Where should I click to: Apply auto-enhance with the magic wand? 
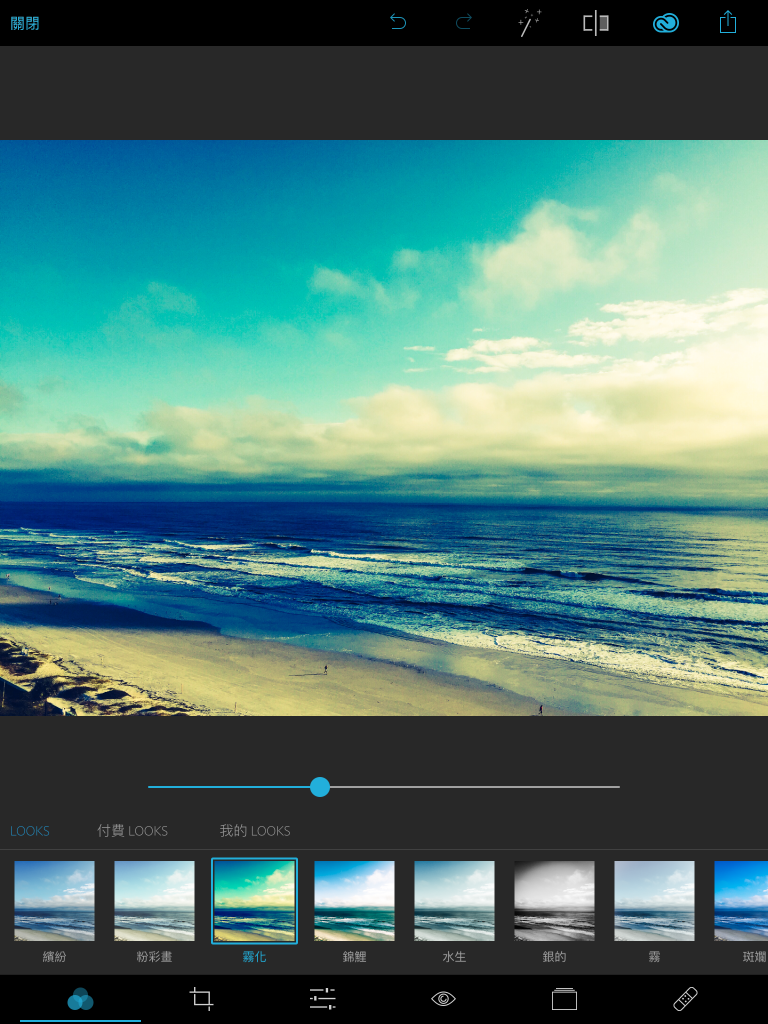(x=530, y=22)
